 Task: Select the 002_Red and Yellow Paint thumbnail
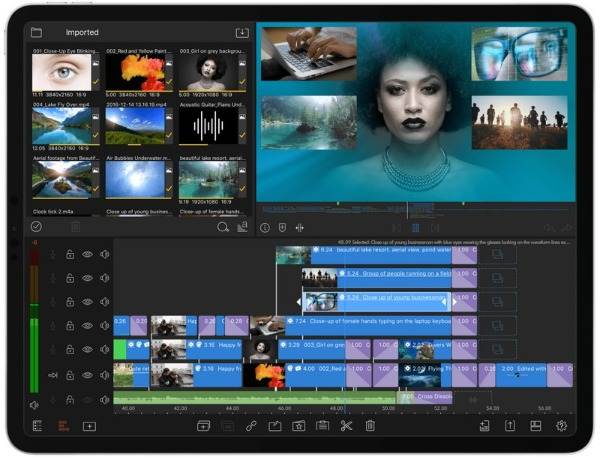(x=135, y=72)
